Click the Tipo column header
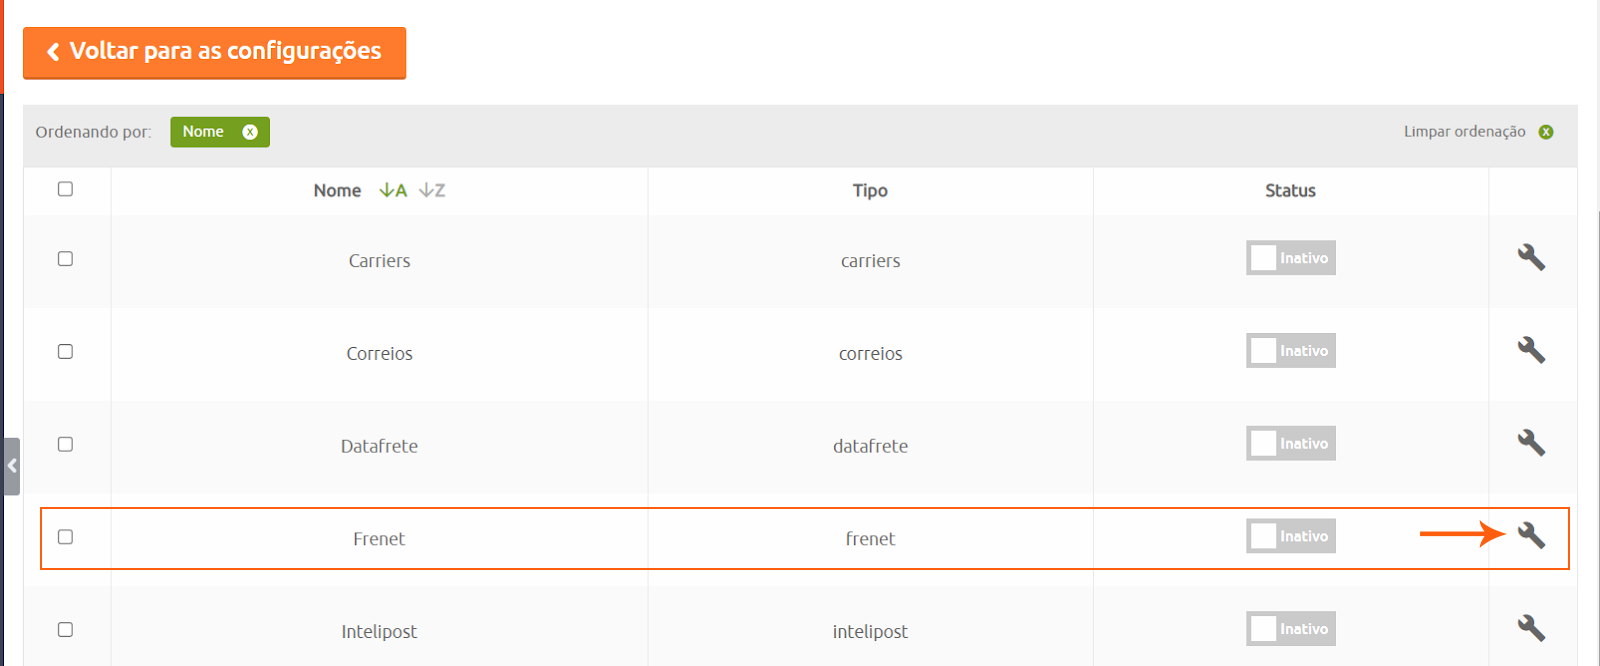 point(870,190)
